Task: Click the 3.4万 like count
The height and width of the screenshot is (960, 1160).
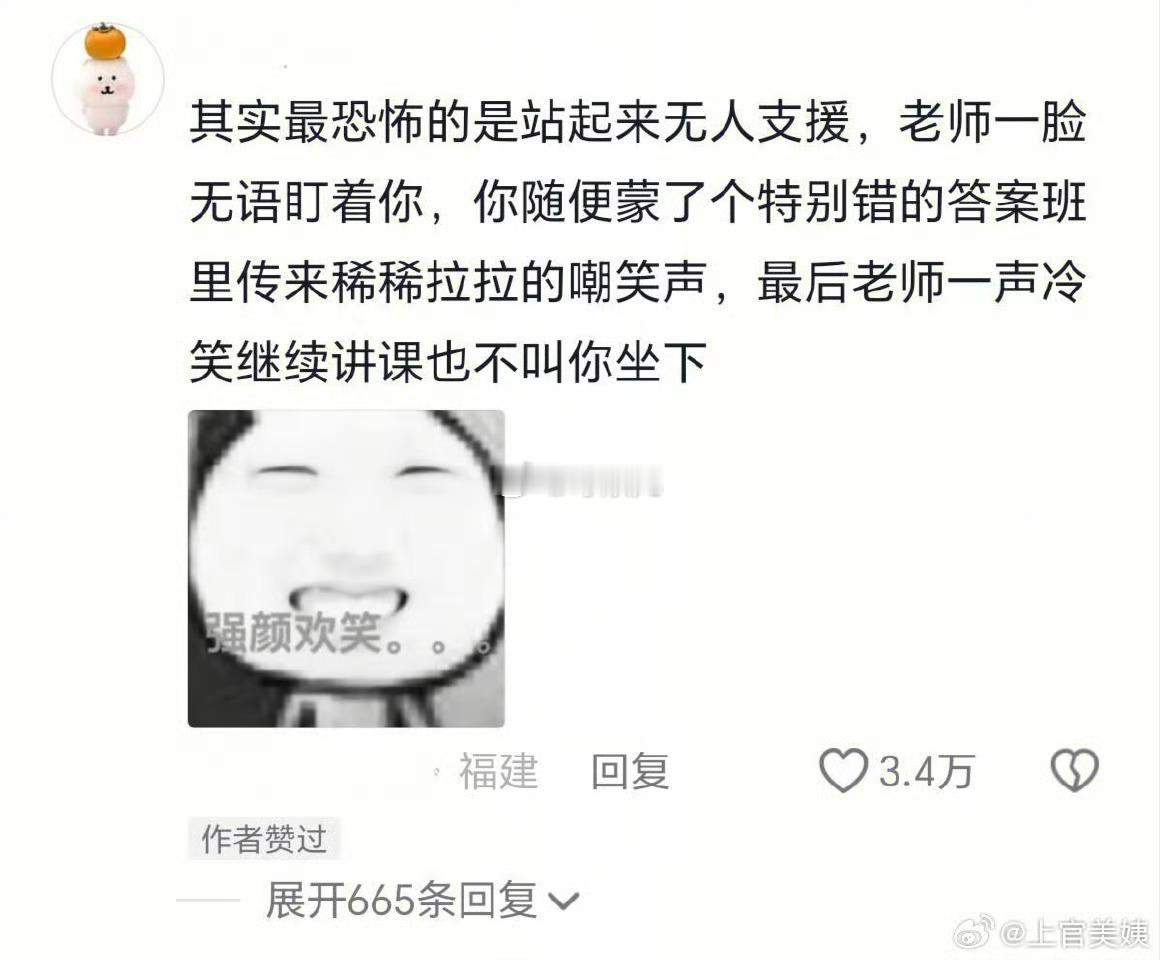Action: click(925, 772)
